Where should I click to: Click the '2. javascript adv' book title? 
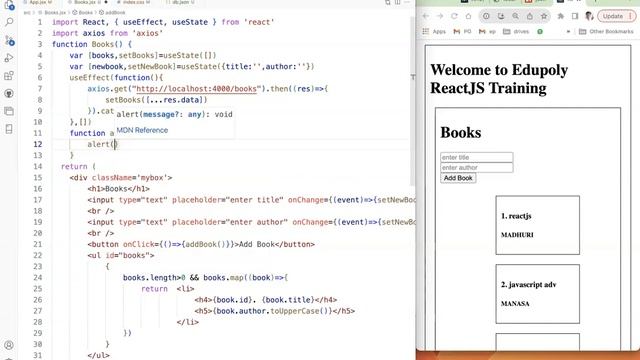coord(529,284)
